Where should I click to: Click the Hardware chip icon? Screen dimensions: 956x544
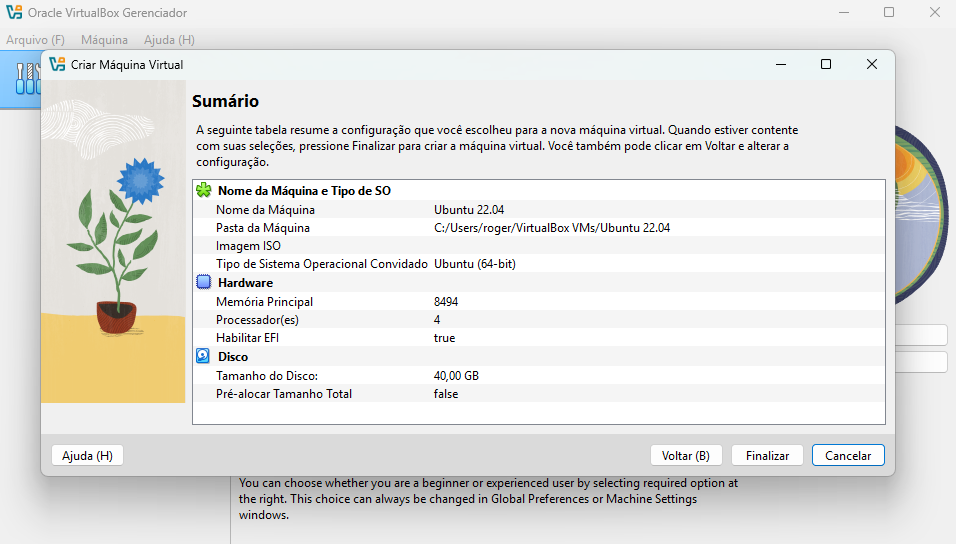point(204,283)
